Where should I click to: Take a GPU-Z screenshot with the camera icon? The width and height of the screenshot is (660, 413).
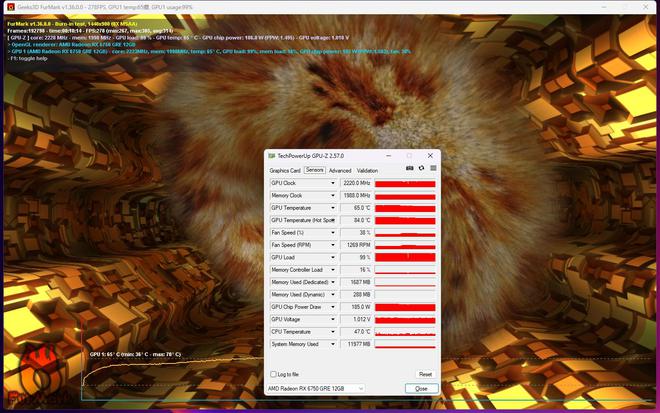pyautogui.click(x=409, y=168)
